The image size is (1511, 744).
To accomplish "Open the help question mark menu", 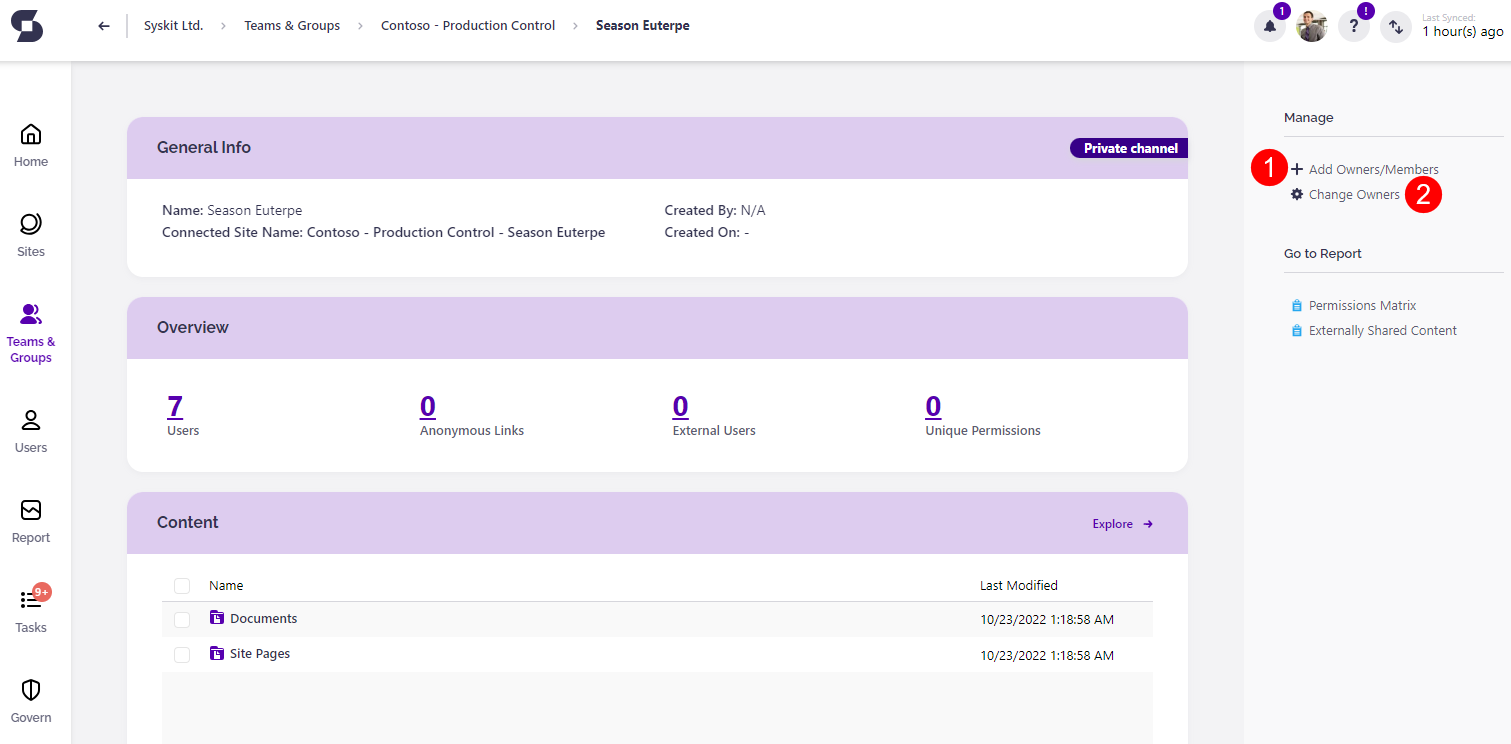I will (1353, 26).
